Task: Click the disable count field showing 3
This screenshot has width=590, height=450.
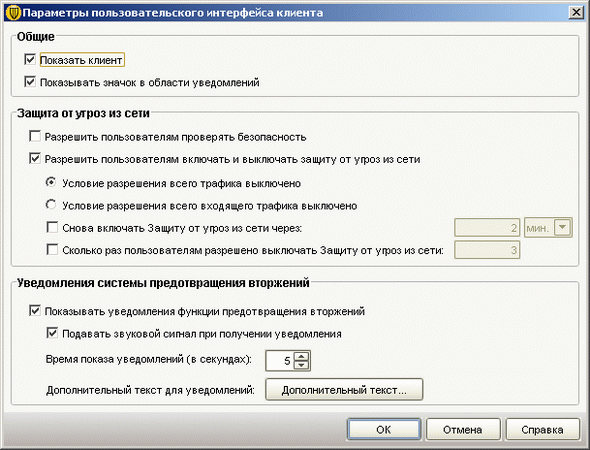Action: pyautogui.click(x=487, y=250)
